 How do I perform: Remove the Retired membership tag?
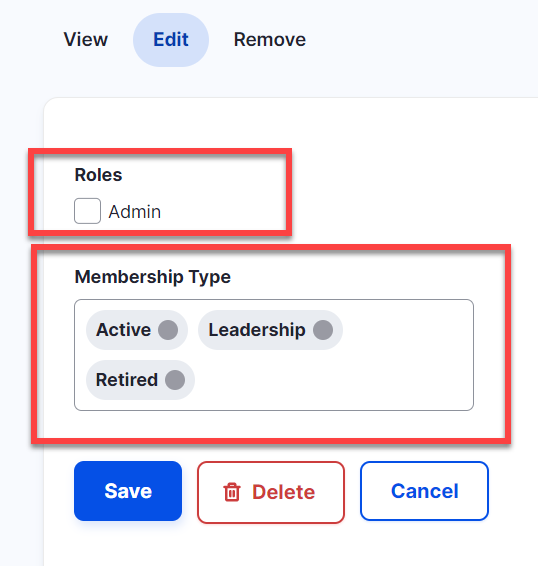175,380
